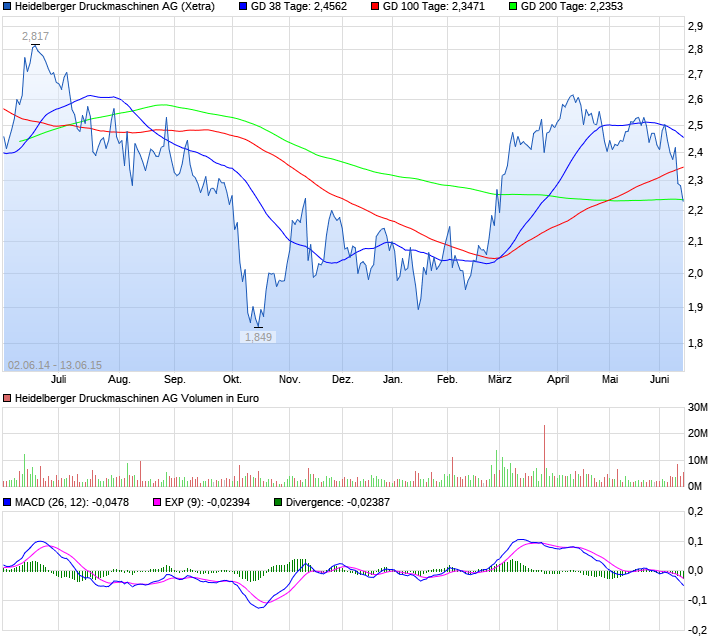Viewport: 726px width, 640px height.
Task: Click the 2,9 price axis value
Action: [695, 26]
